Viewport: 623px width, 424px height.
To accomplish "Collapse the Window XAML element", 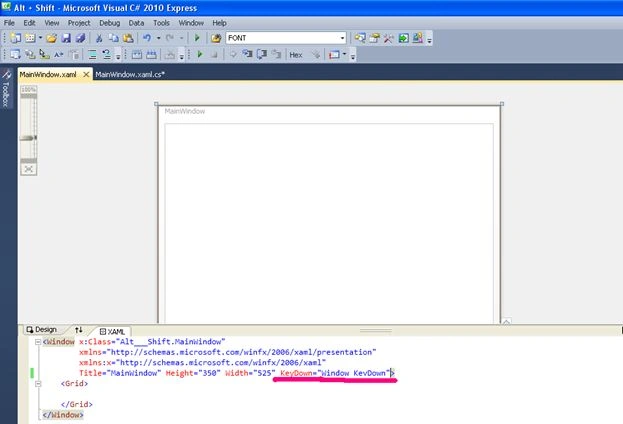I will point(38,342).
